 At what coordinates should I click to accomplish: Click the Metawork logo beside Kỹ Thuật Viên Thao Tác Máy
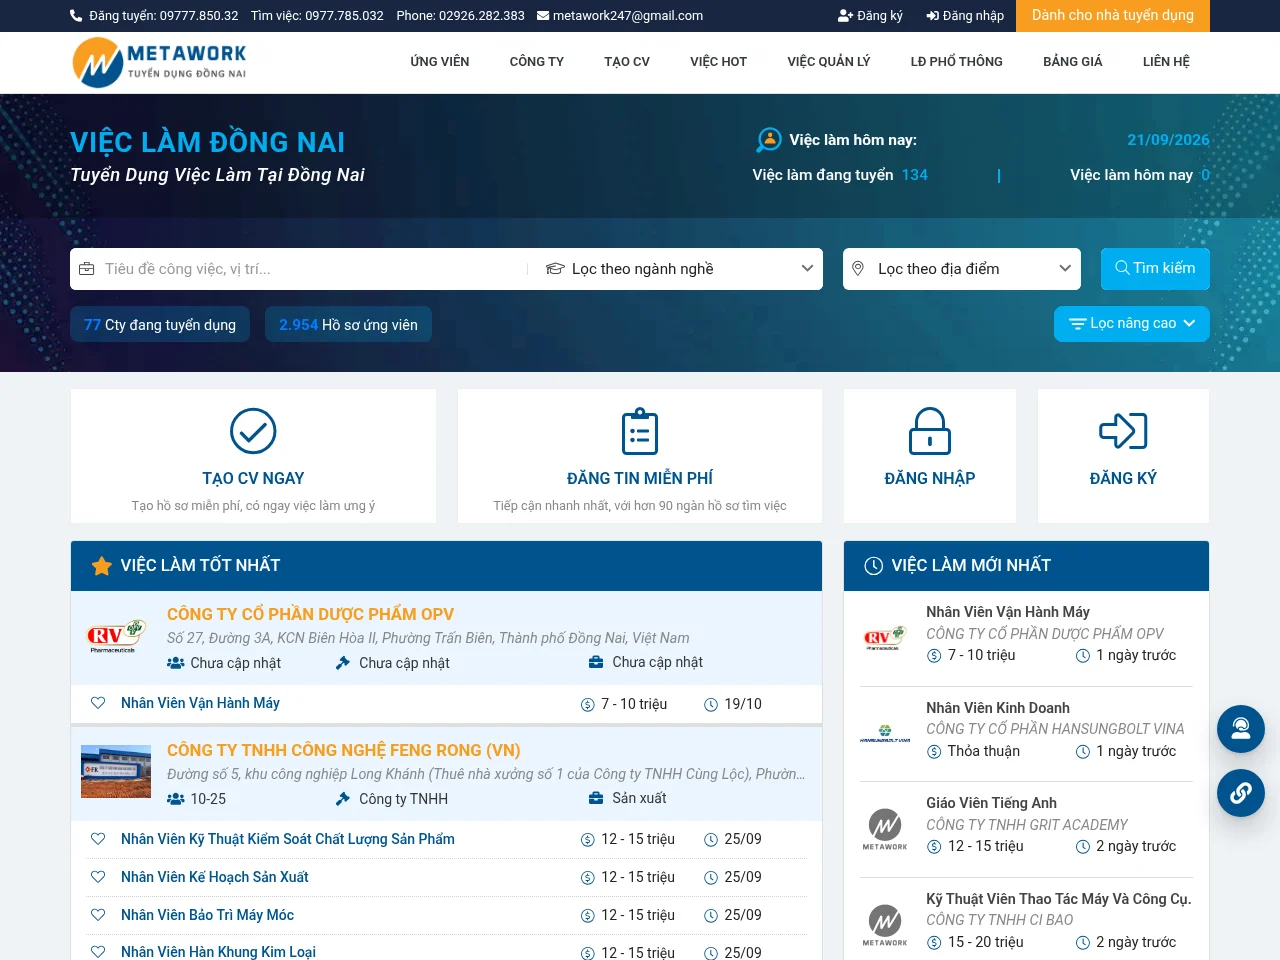pyautogui.click(x=885, y=925)
